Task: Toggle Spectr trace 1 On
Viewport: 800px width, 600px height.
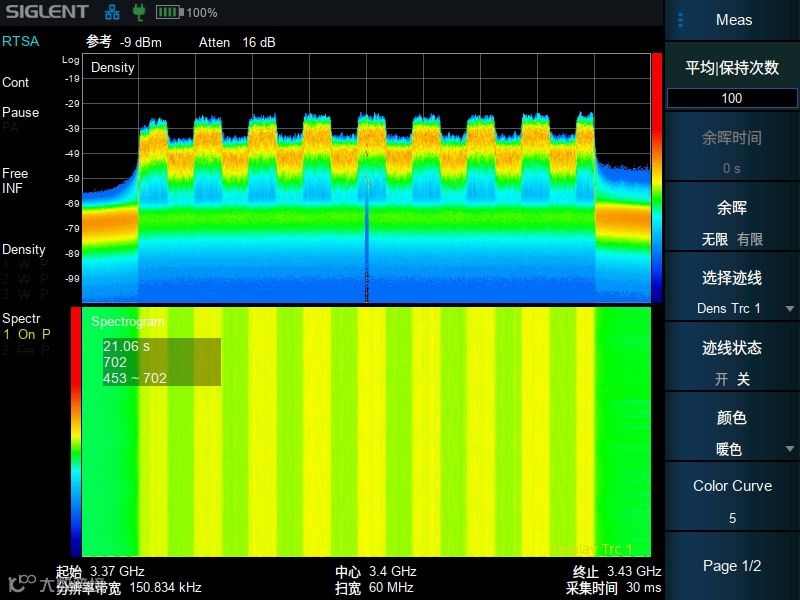Action: pyautogui.click(x=27, y=334)
